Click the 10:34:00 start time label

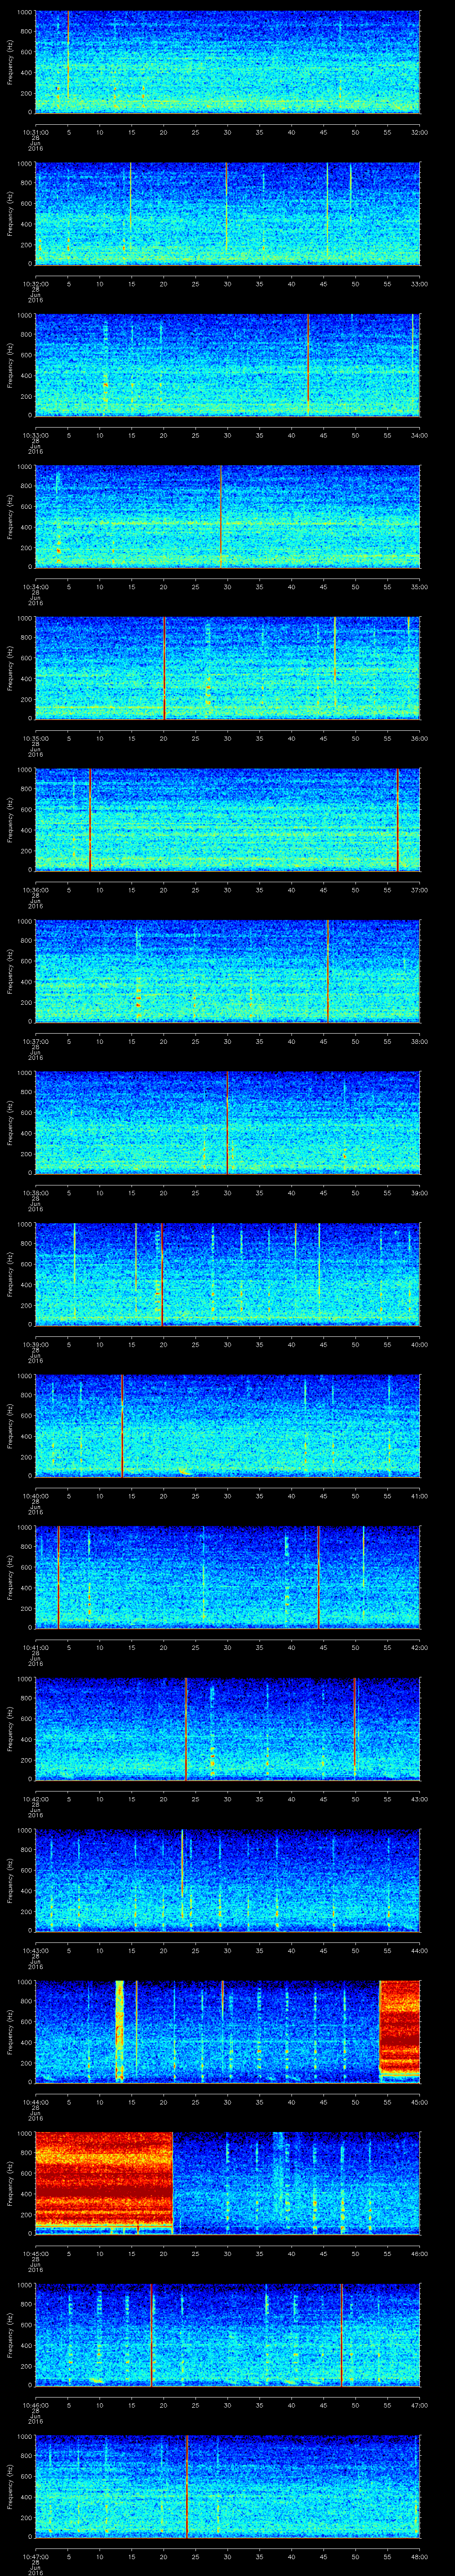pos(35,587)
